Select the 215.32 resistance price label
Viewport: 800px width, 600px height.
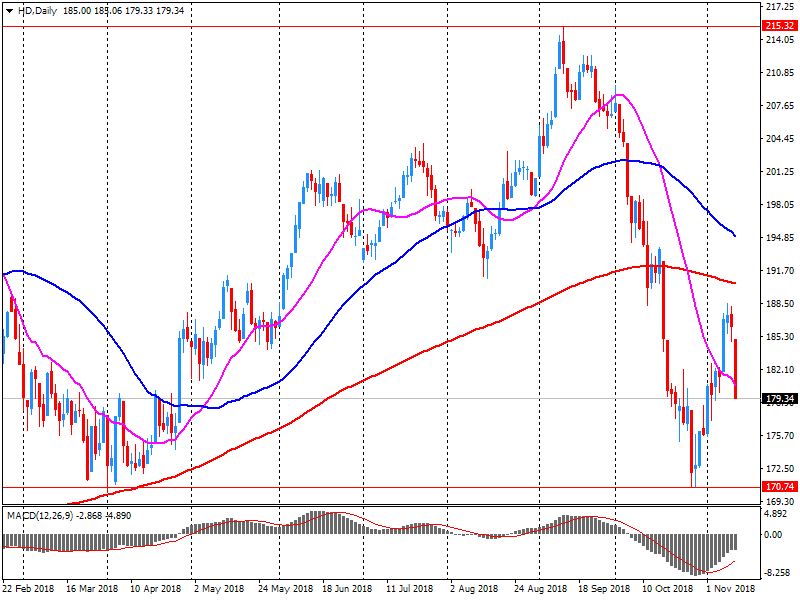(780, 26)
